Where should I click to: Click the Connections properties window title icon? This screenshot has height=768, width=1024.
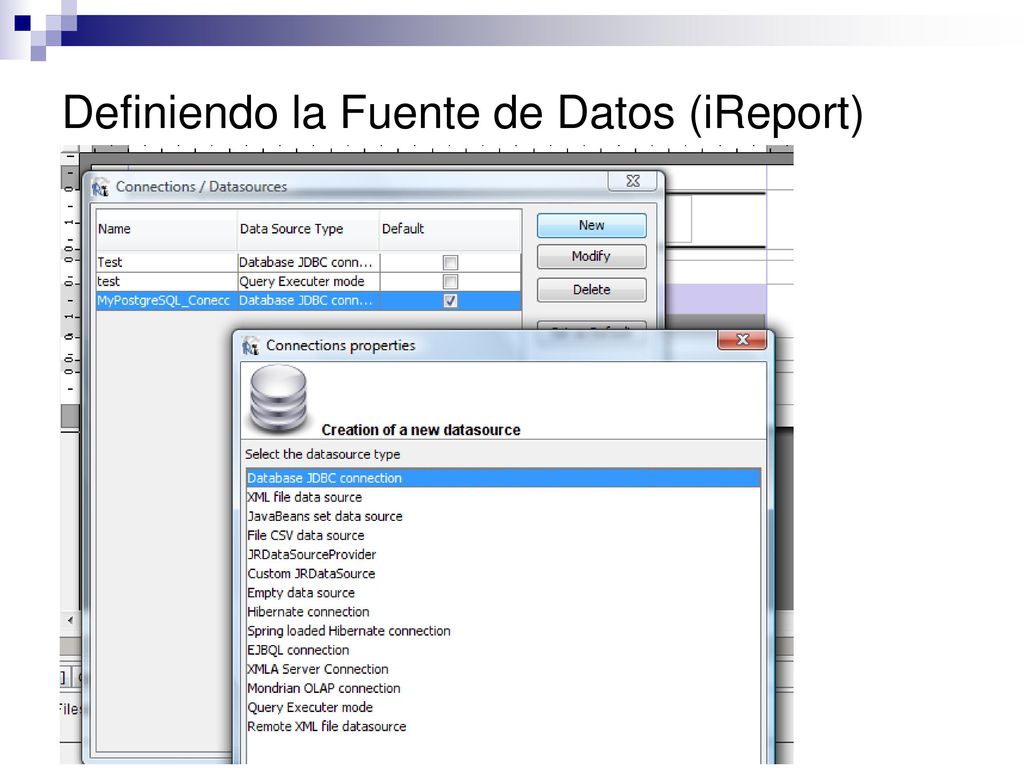coord(250,346)
